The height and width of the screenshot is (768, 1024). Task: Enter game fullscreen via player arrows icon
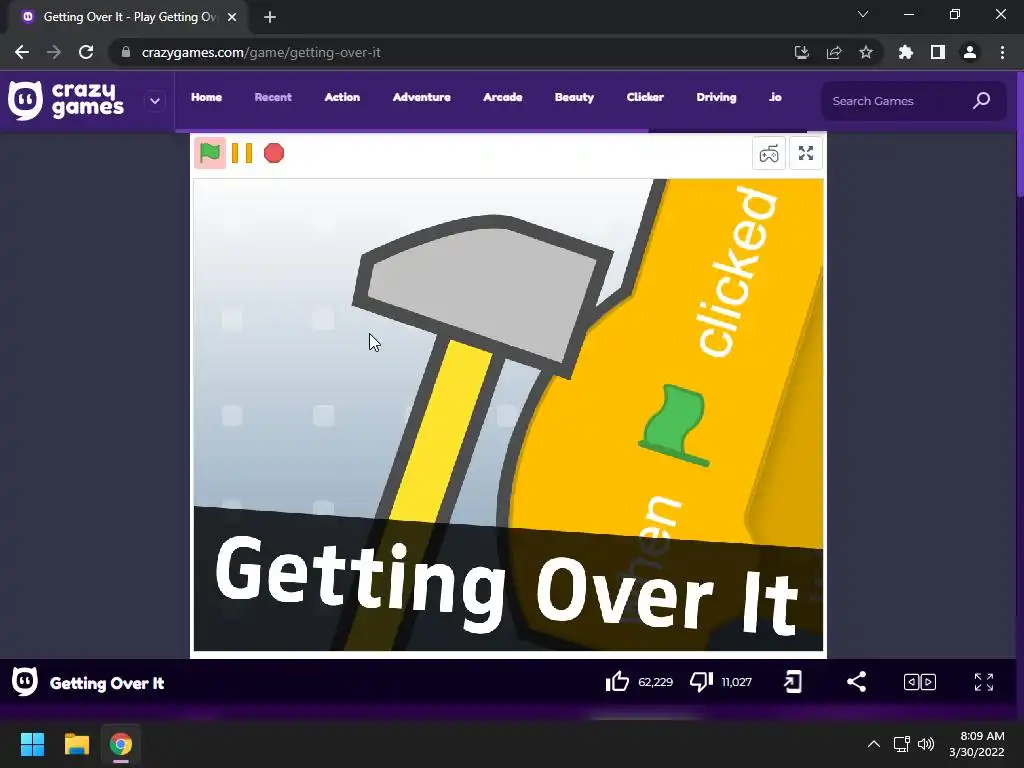[806, 153]
